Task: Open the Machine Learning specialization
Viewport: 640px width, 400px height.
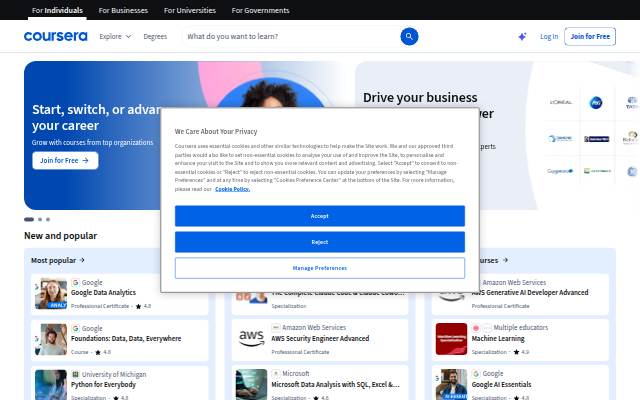Action: 498,339
